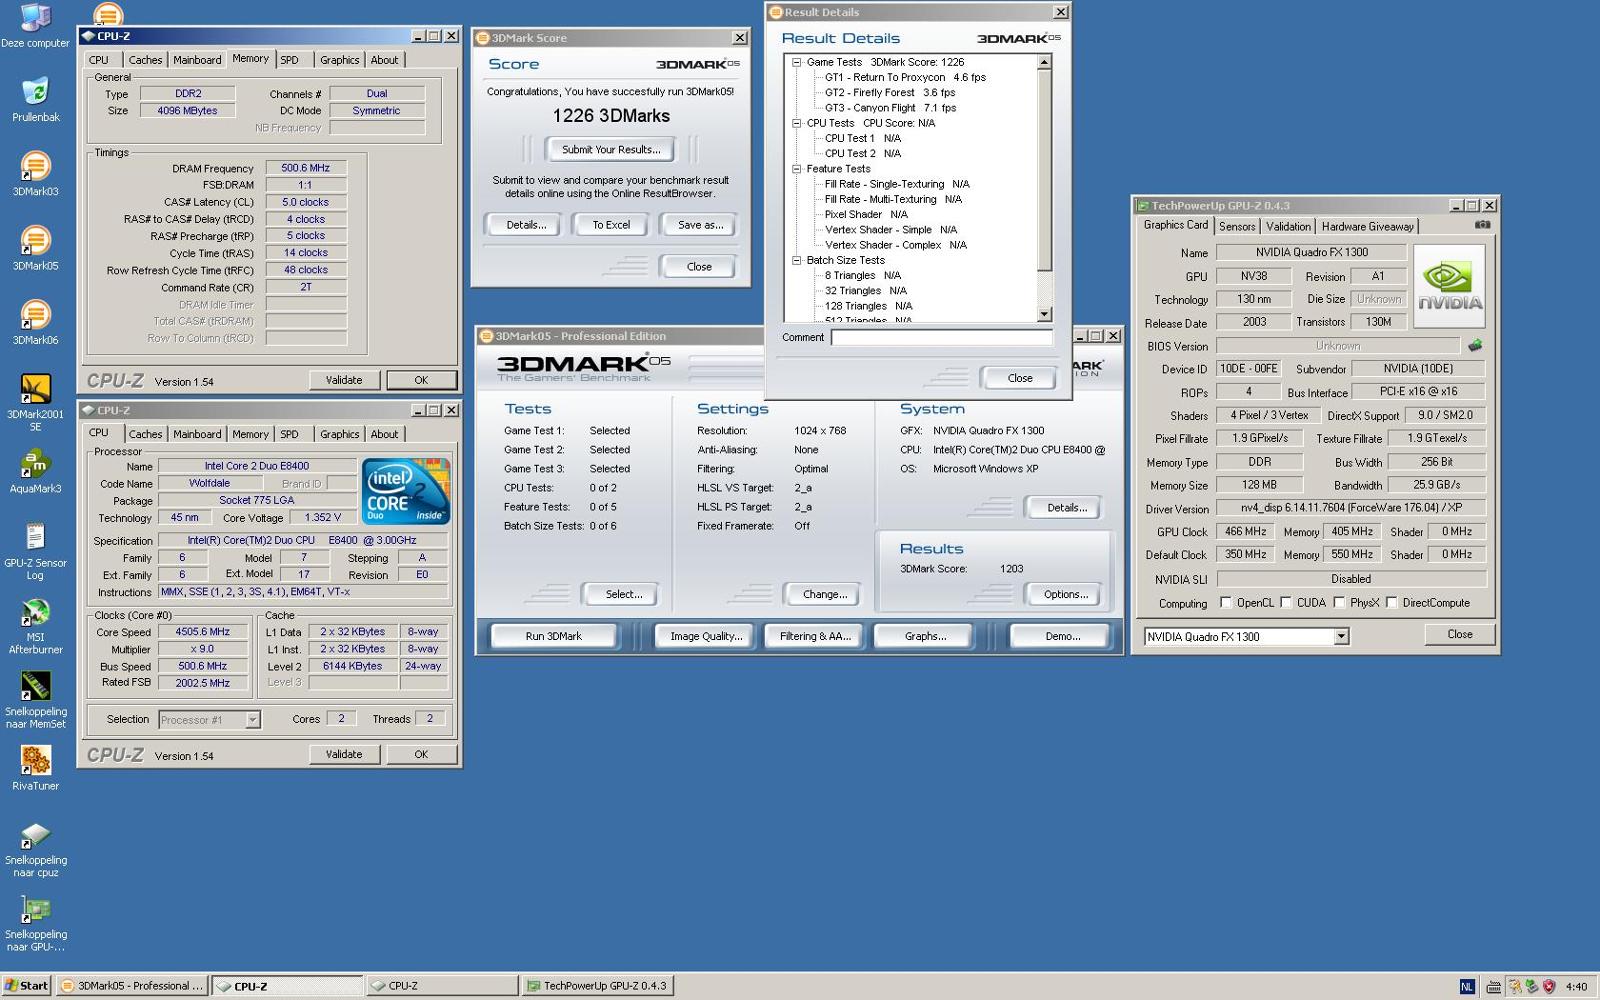
Task: Click Close in GPU-Z window
Action: 1459,635
